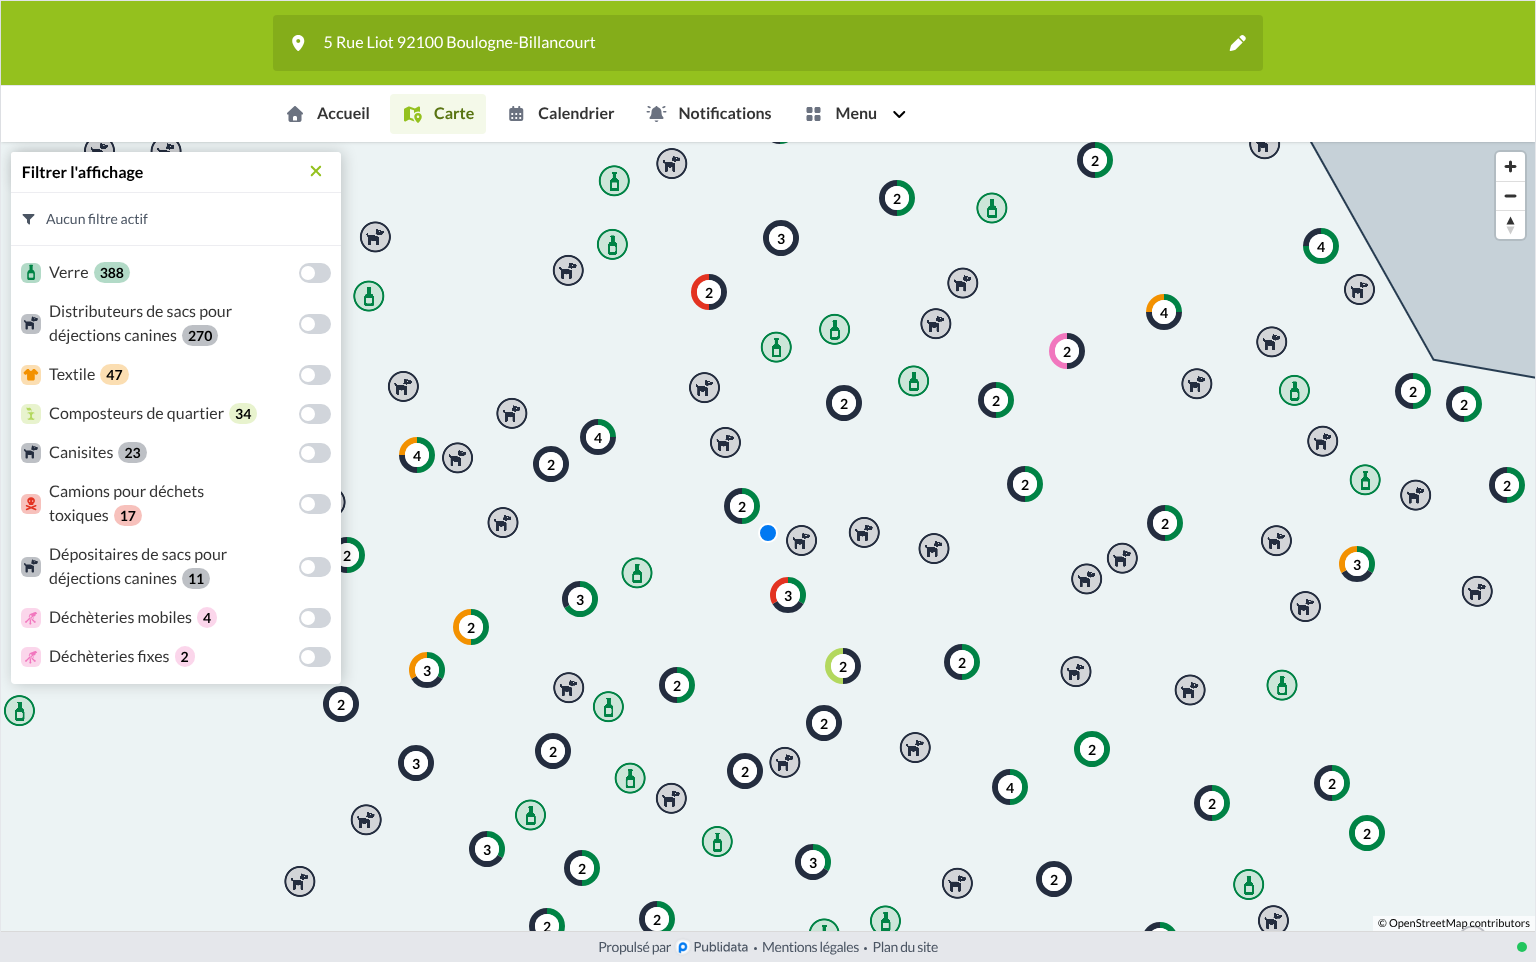Click the light-green cluster marker 2
The width and height of the screenshot is (1536, 962).
point(843,666)
